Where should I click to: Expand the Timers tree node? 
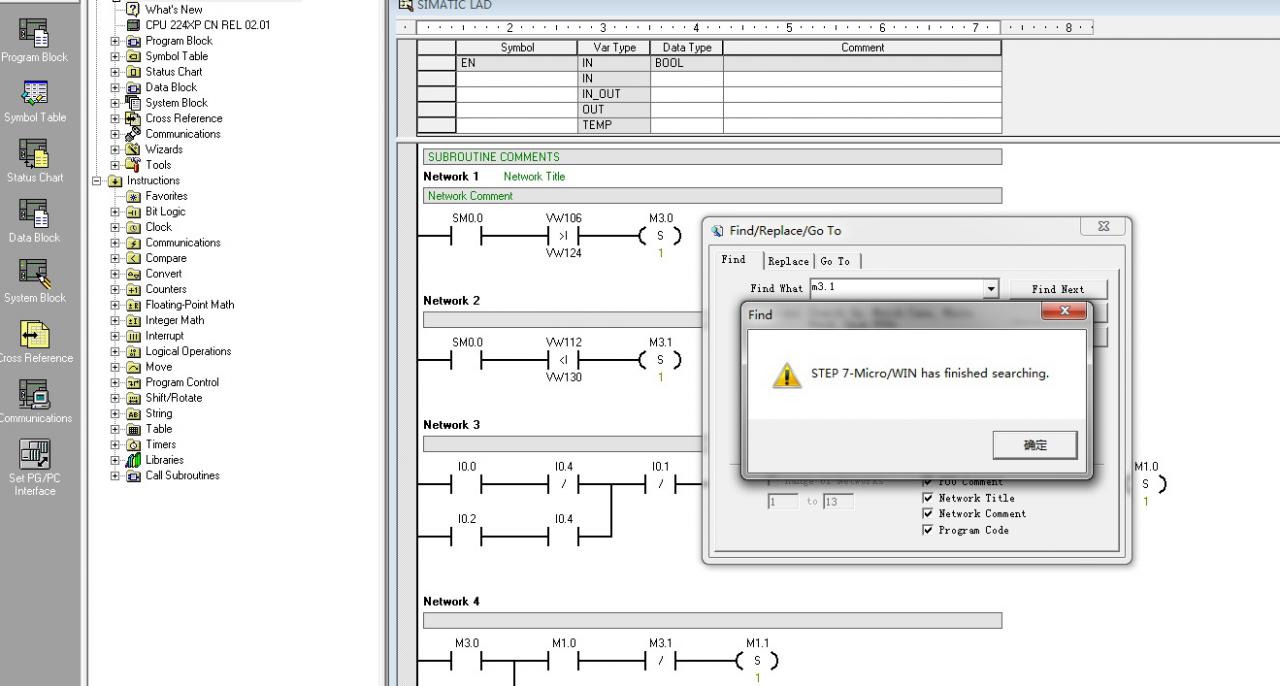tap(115, 444)
